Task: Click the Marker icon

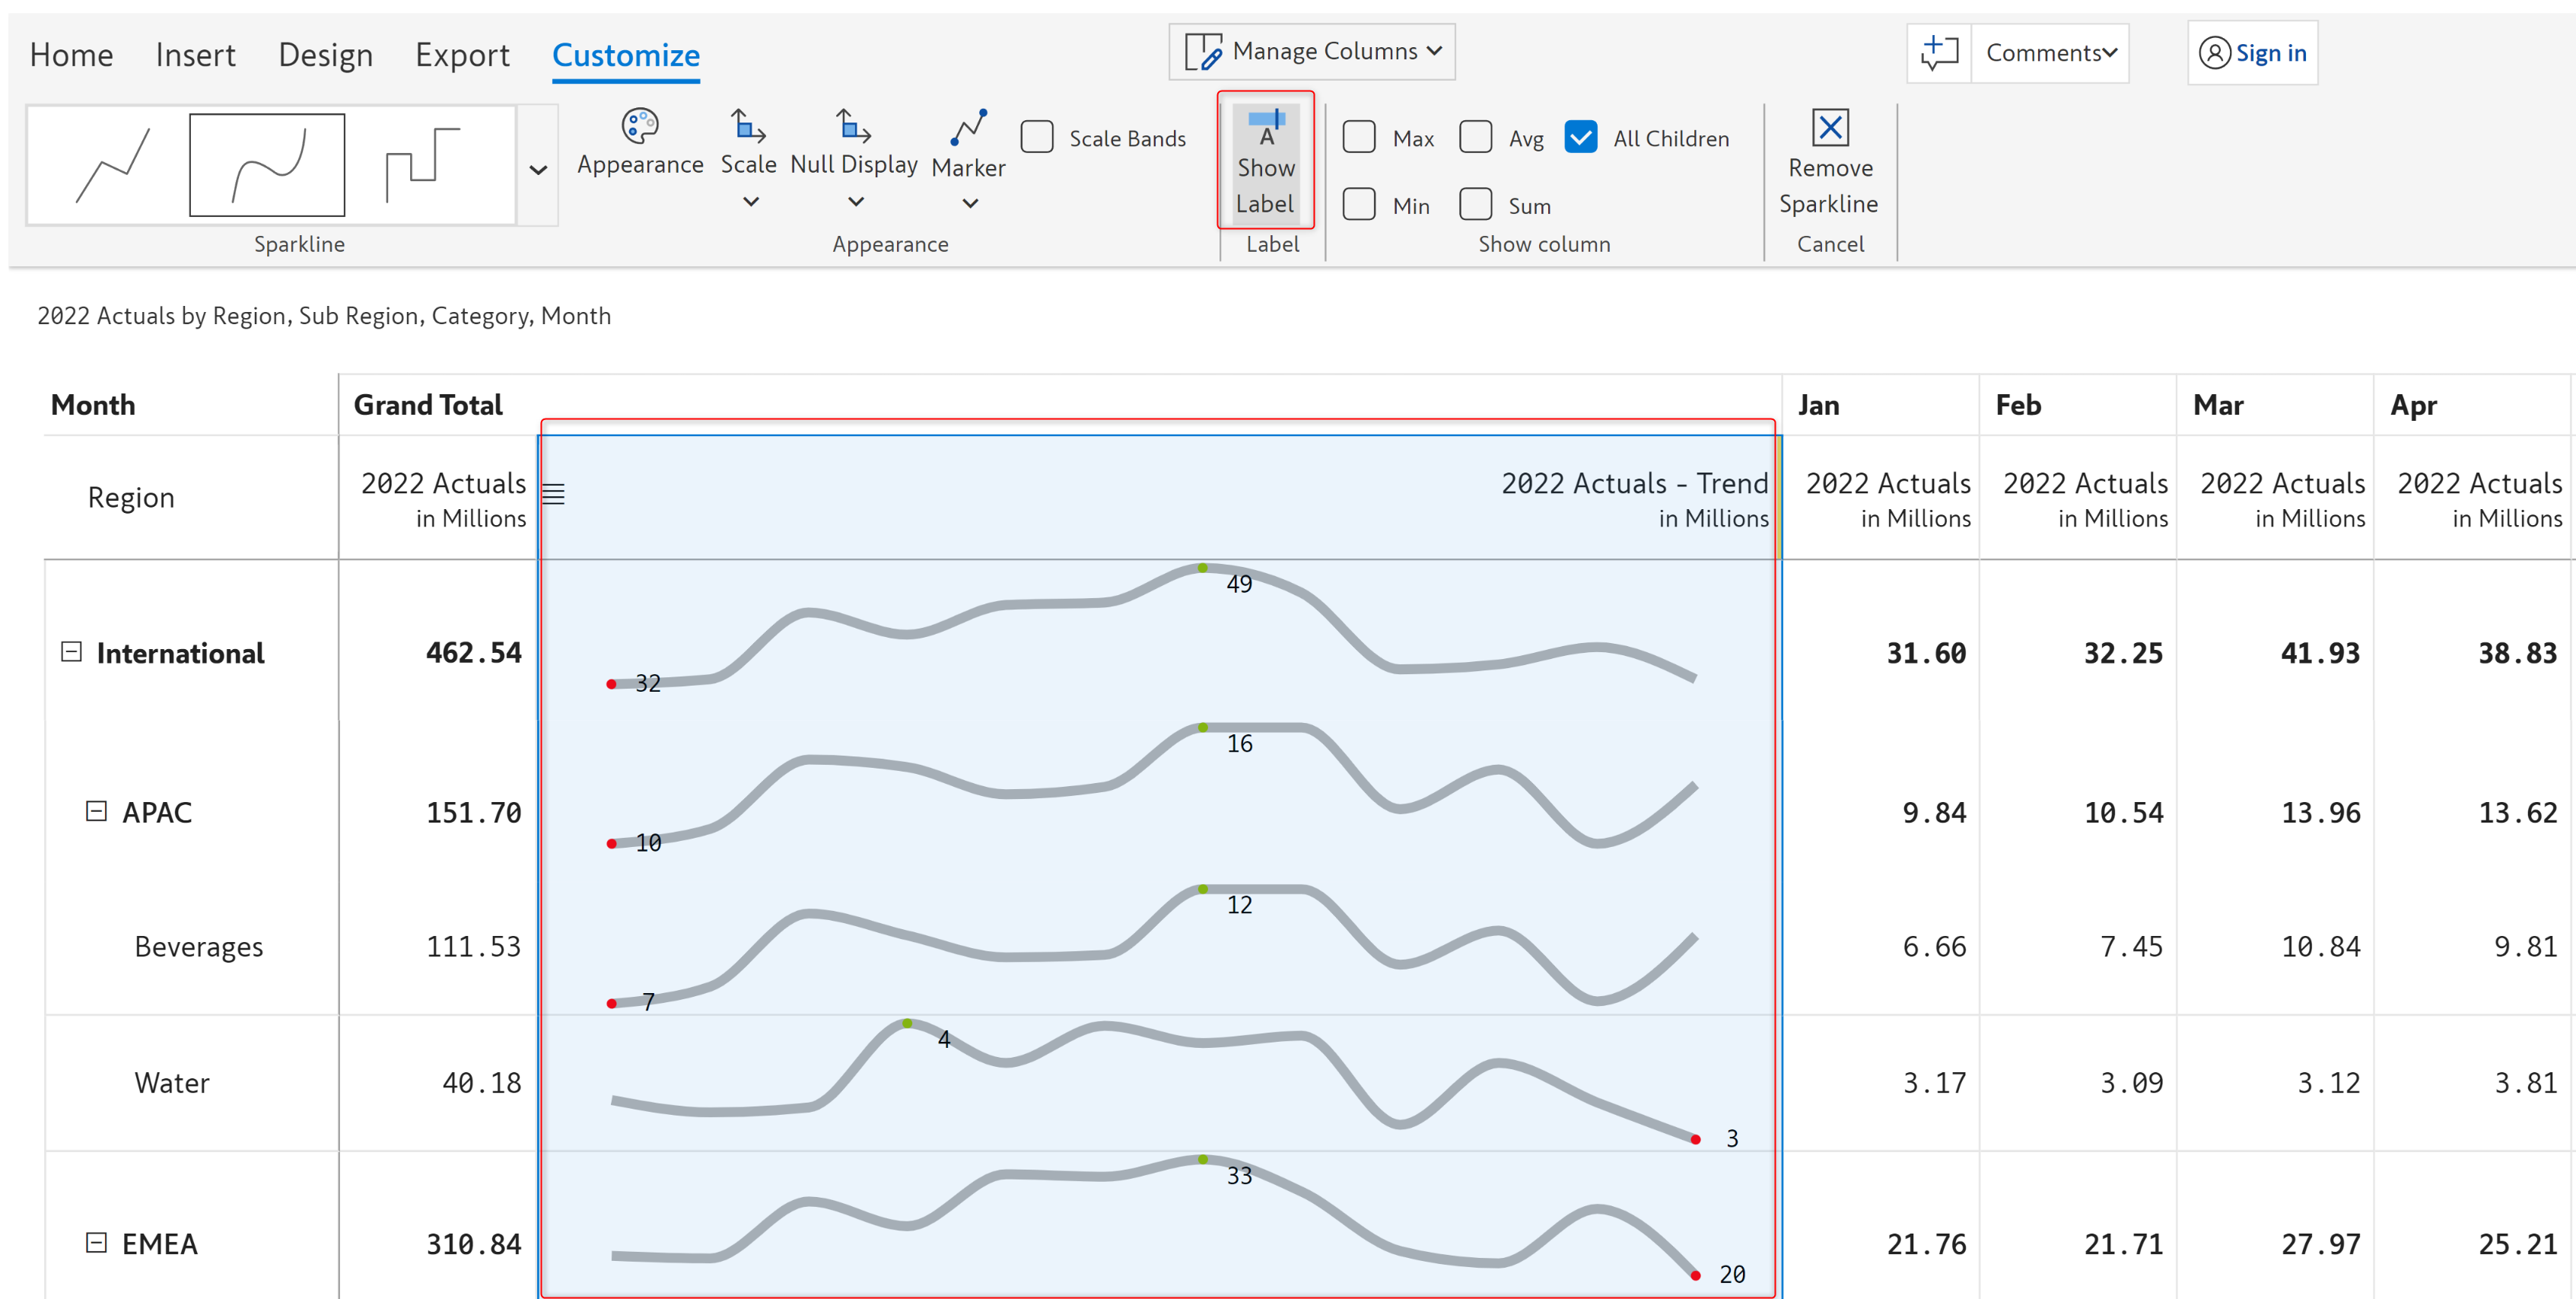Action: [x=968, y=127]
